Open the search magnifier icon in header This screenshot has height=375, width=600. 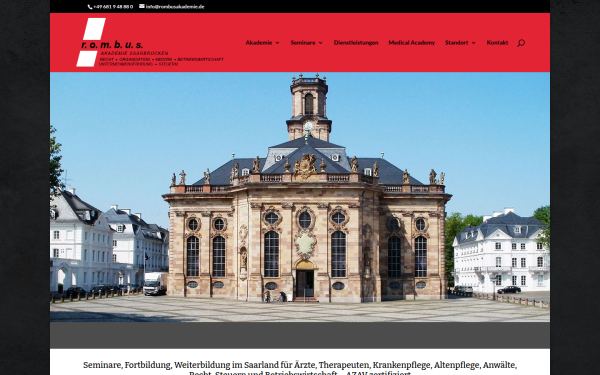tap(521, 43)
